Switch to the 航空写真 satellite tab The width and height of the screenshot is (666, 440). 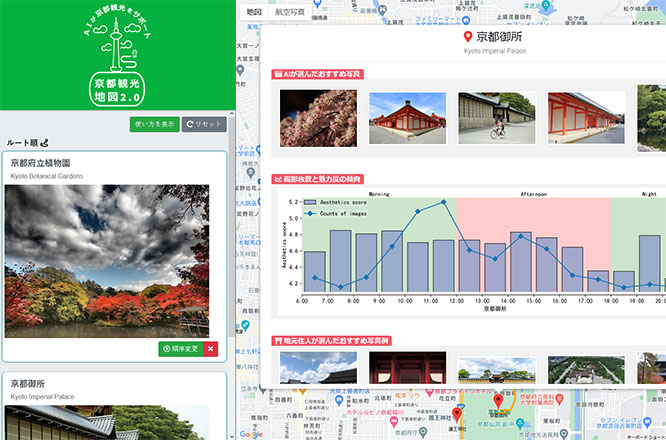(290, 11)
